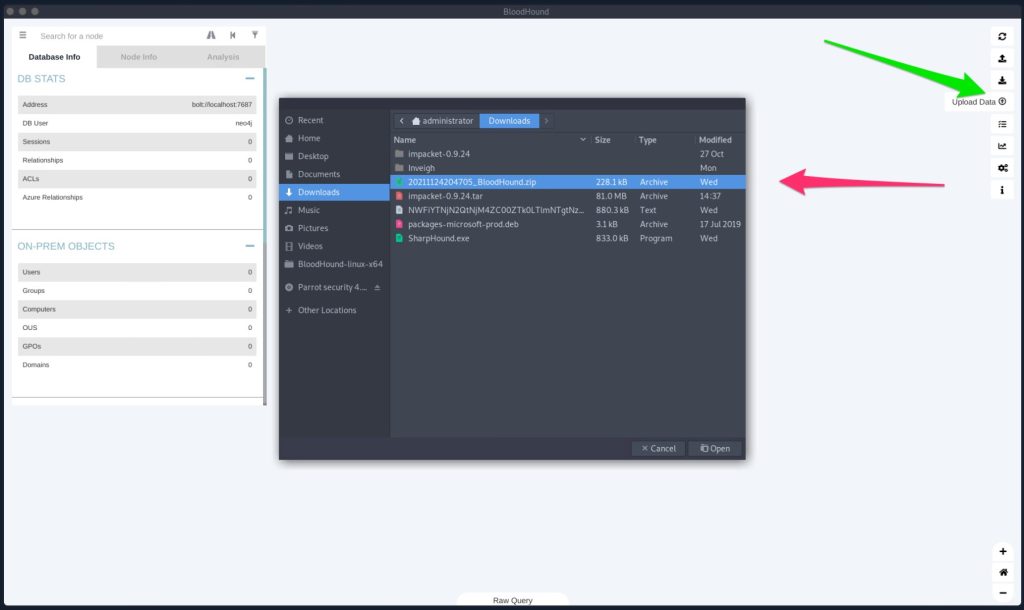Image resolution: width=1024 pixels, height=610 pixels.
Task: Go back using the path bar left arrow
Action: point(402,121)
